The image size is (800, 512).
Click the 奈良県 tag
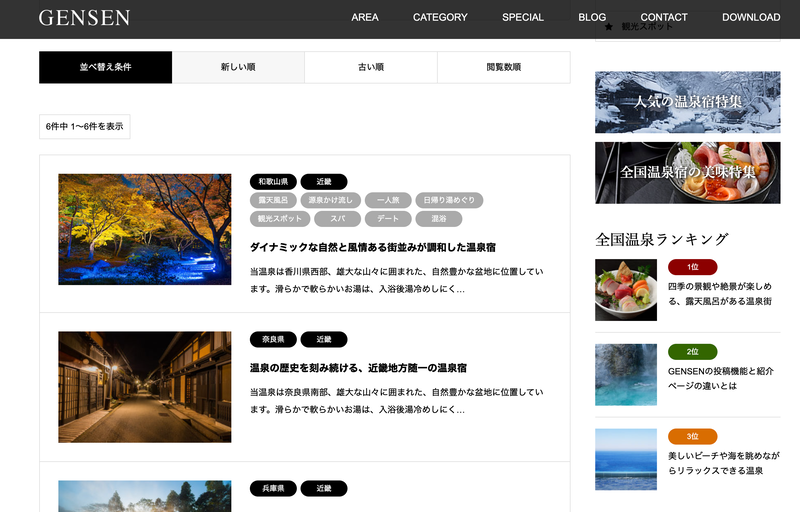pyautogui.click(x=273, y=339)
